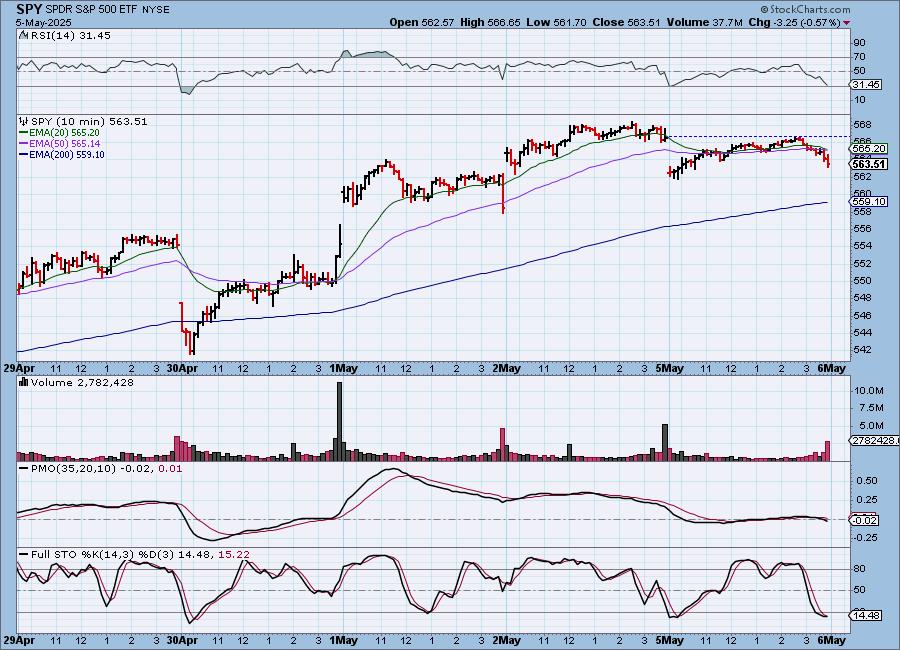Click the RSI(14) indicator icon
Image resolution: width=900 pixels, height=650 pixels.
[x=23, y=35]
